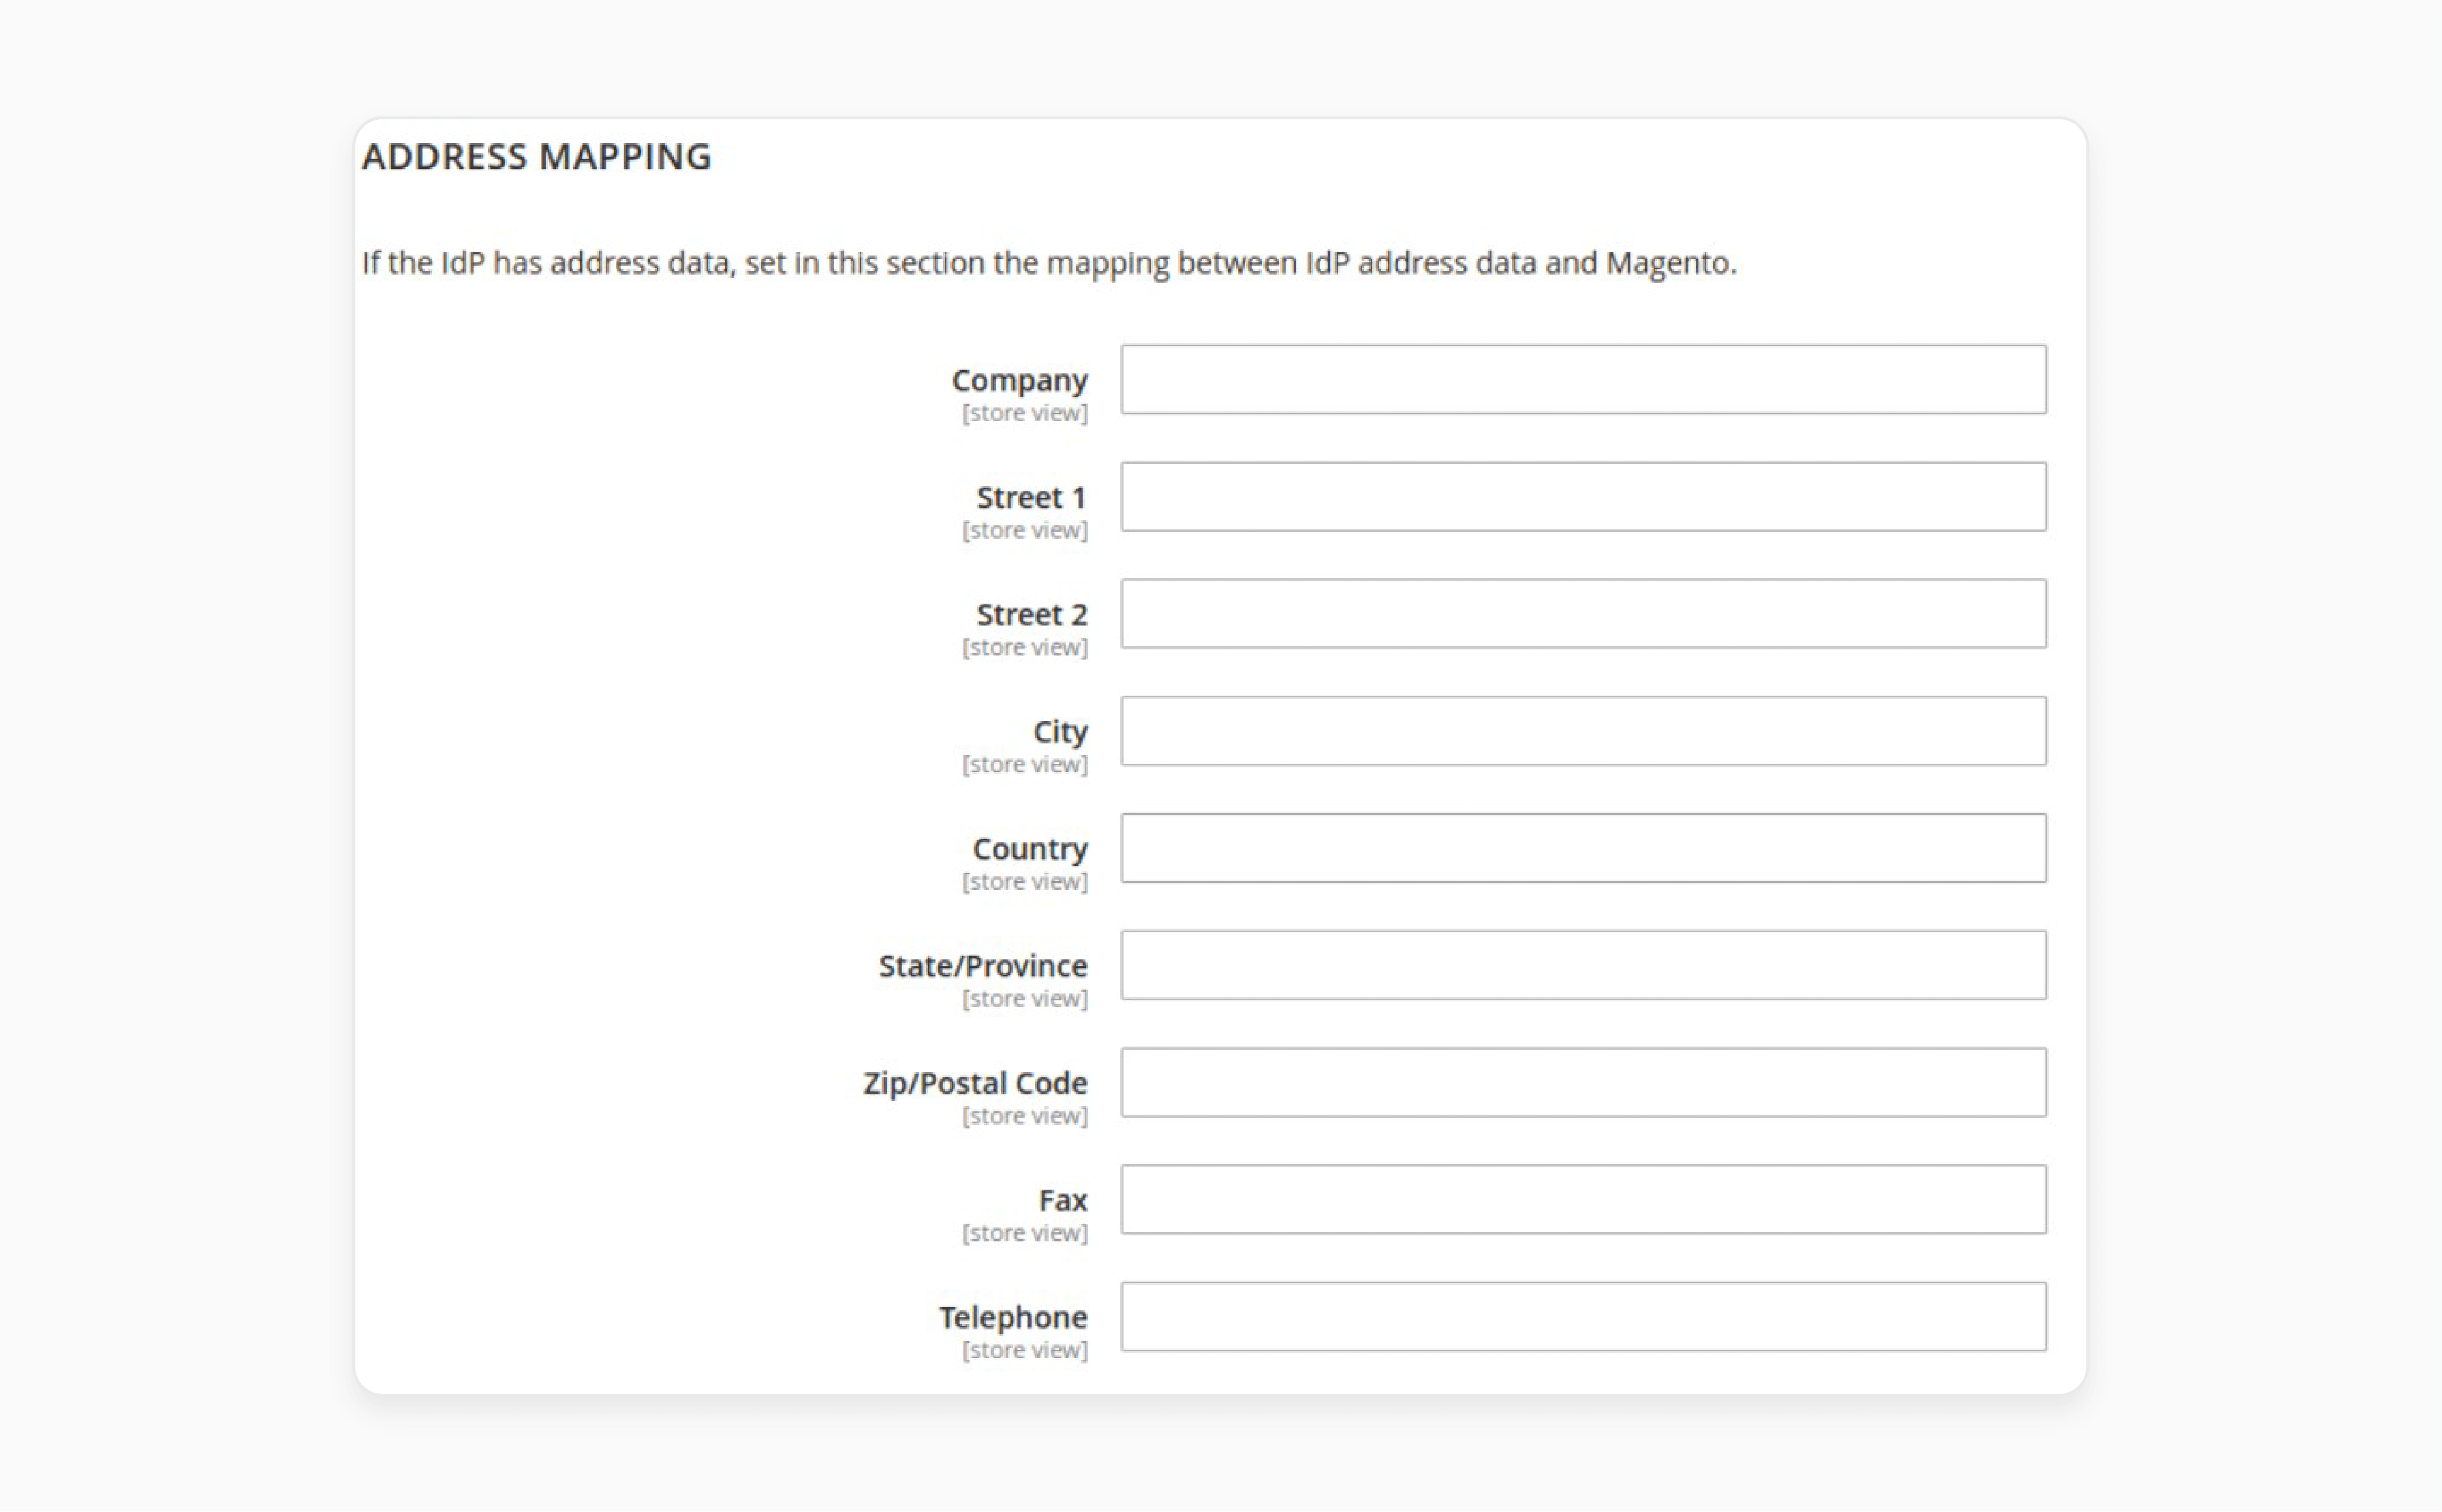Click [store view] under State/Province
Viewport: 2442px width, 1512px height.
1024,998
